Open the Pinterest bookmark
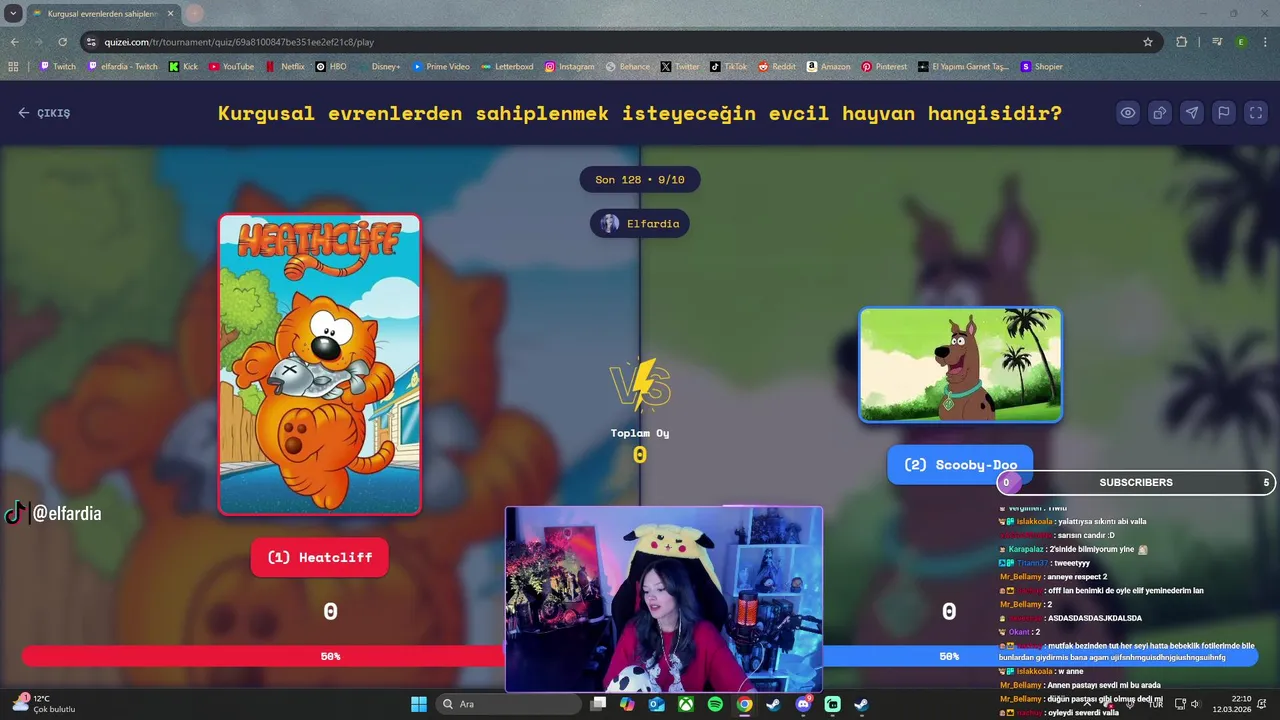Screen dimensions: 1280x720 (884, 67)
